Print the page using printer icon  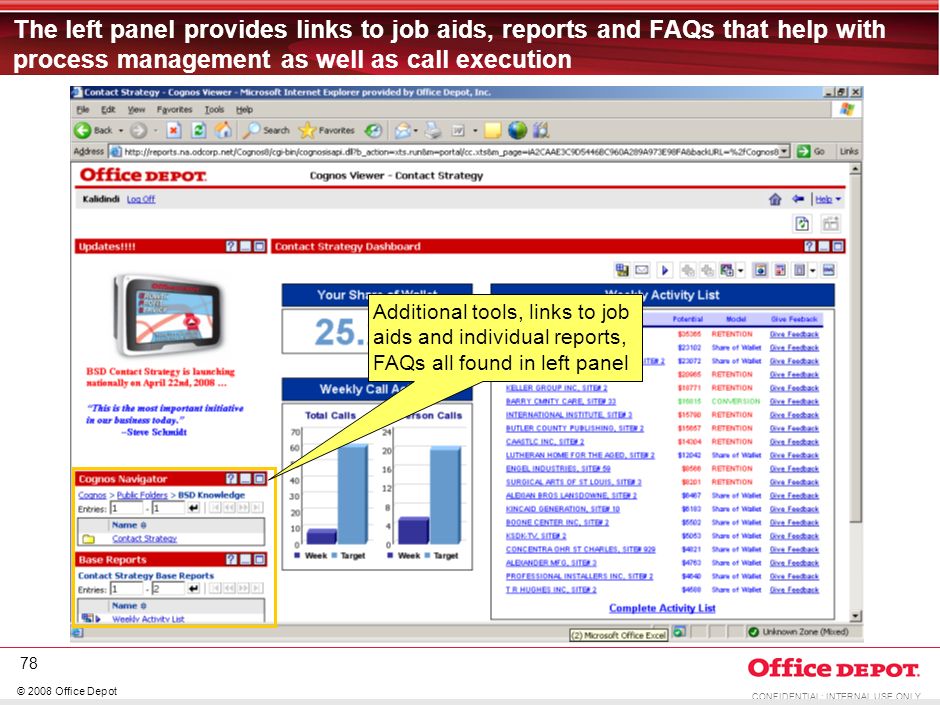433,130
